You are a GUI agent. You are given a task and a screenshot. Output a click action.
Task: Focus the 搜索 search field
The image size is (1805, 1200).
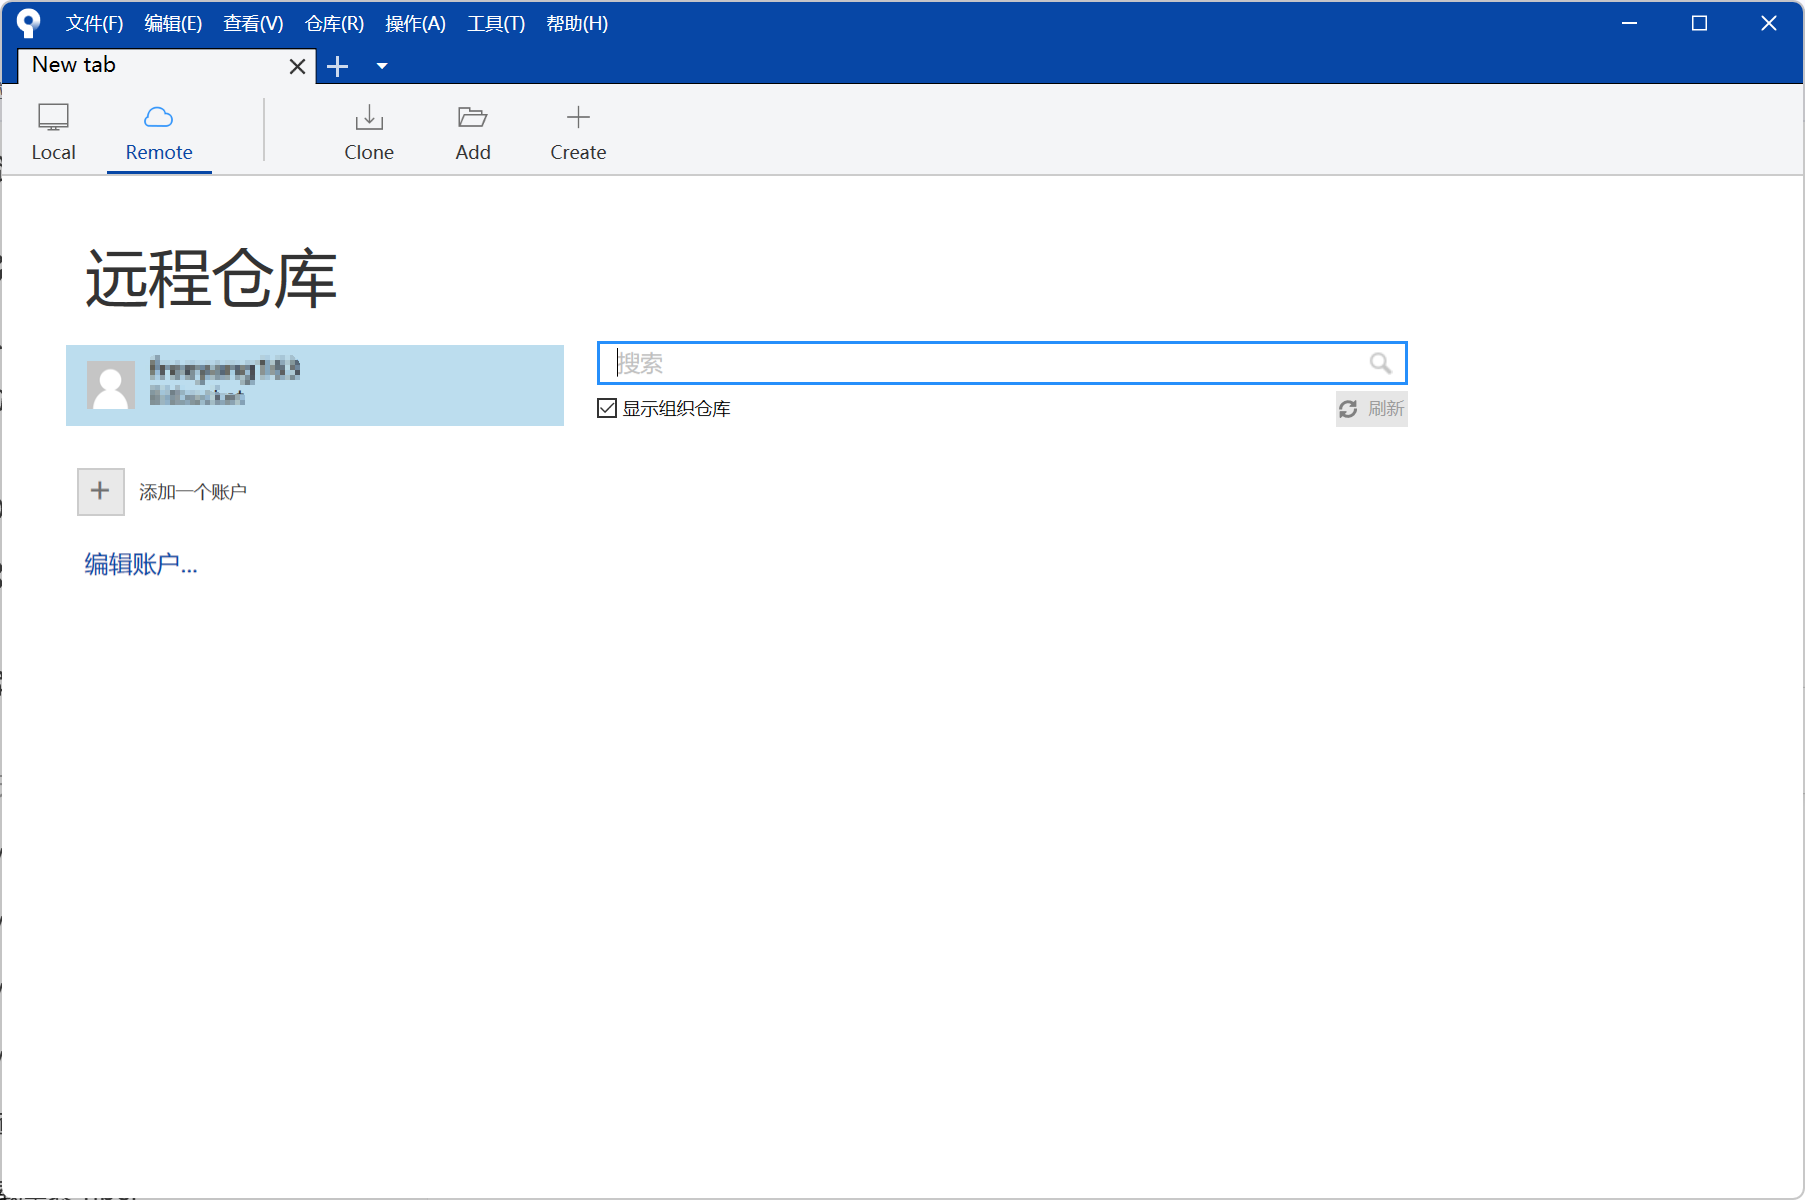coord(1002,363)
